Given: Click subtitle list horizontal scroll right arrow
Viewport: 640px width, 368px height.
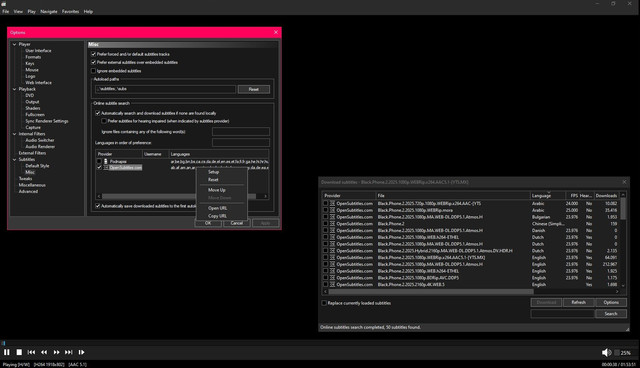Looking at the screenshot, I should (617, 292).
